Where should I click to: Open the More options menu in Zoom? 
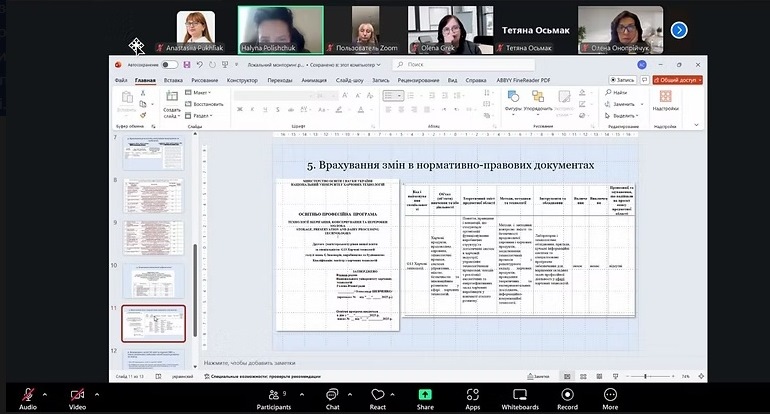[610, 395]
